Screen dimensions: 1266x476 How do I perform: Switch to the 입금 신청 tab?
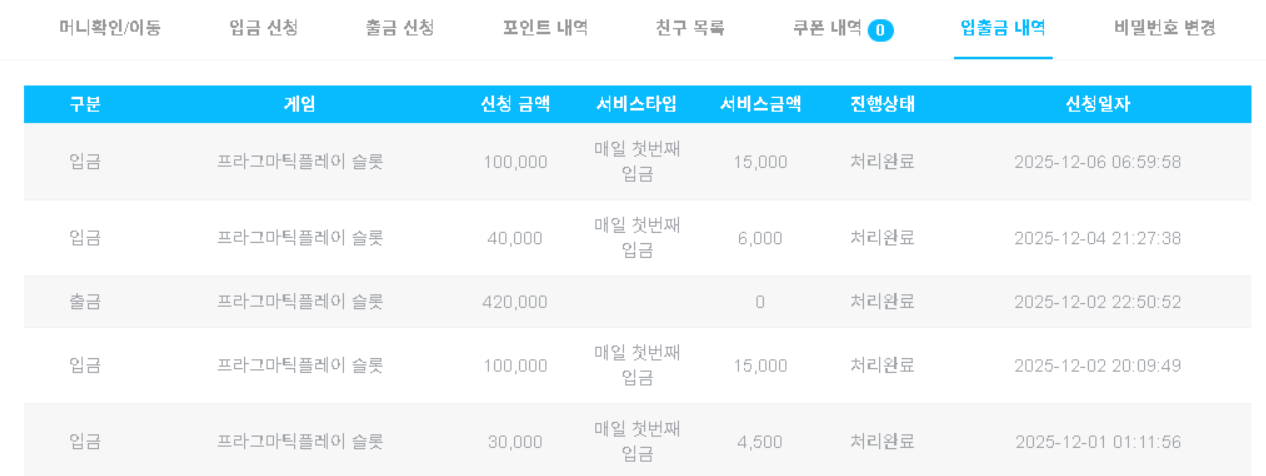263,28
